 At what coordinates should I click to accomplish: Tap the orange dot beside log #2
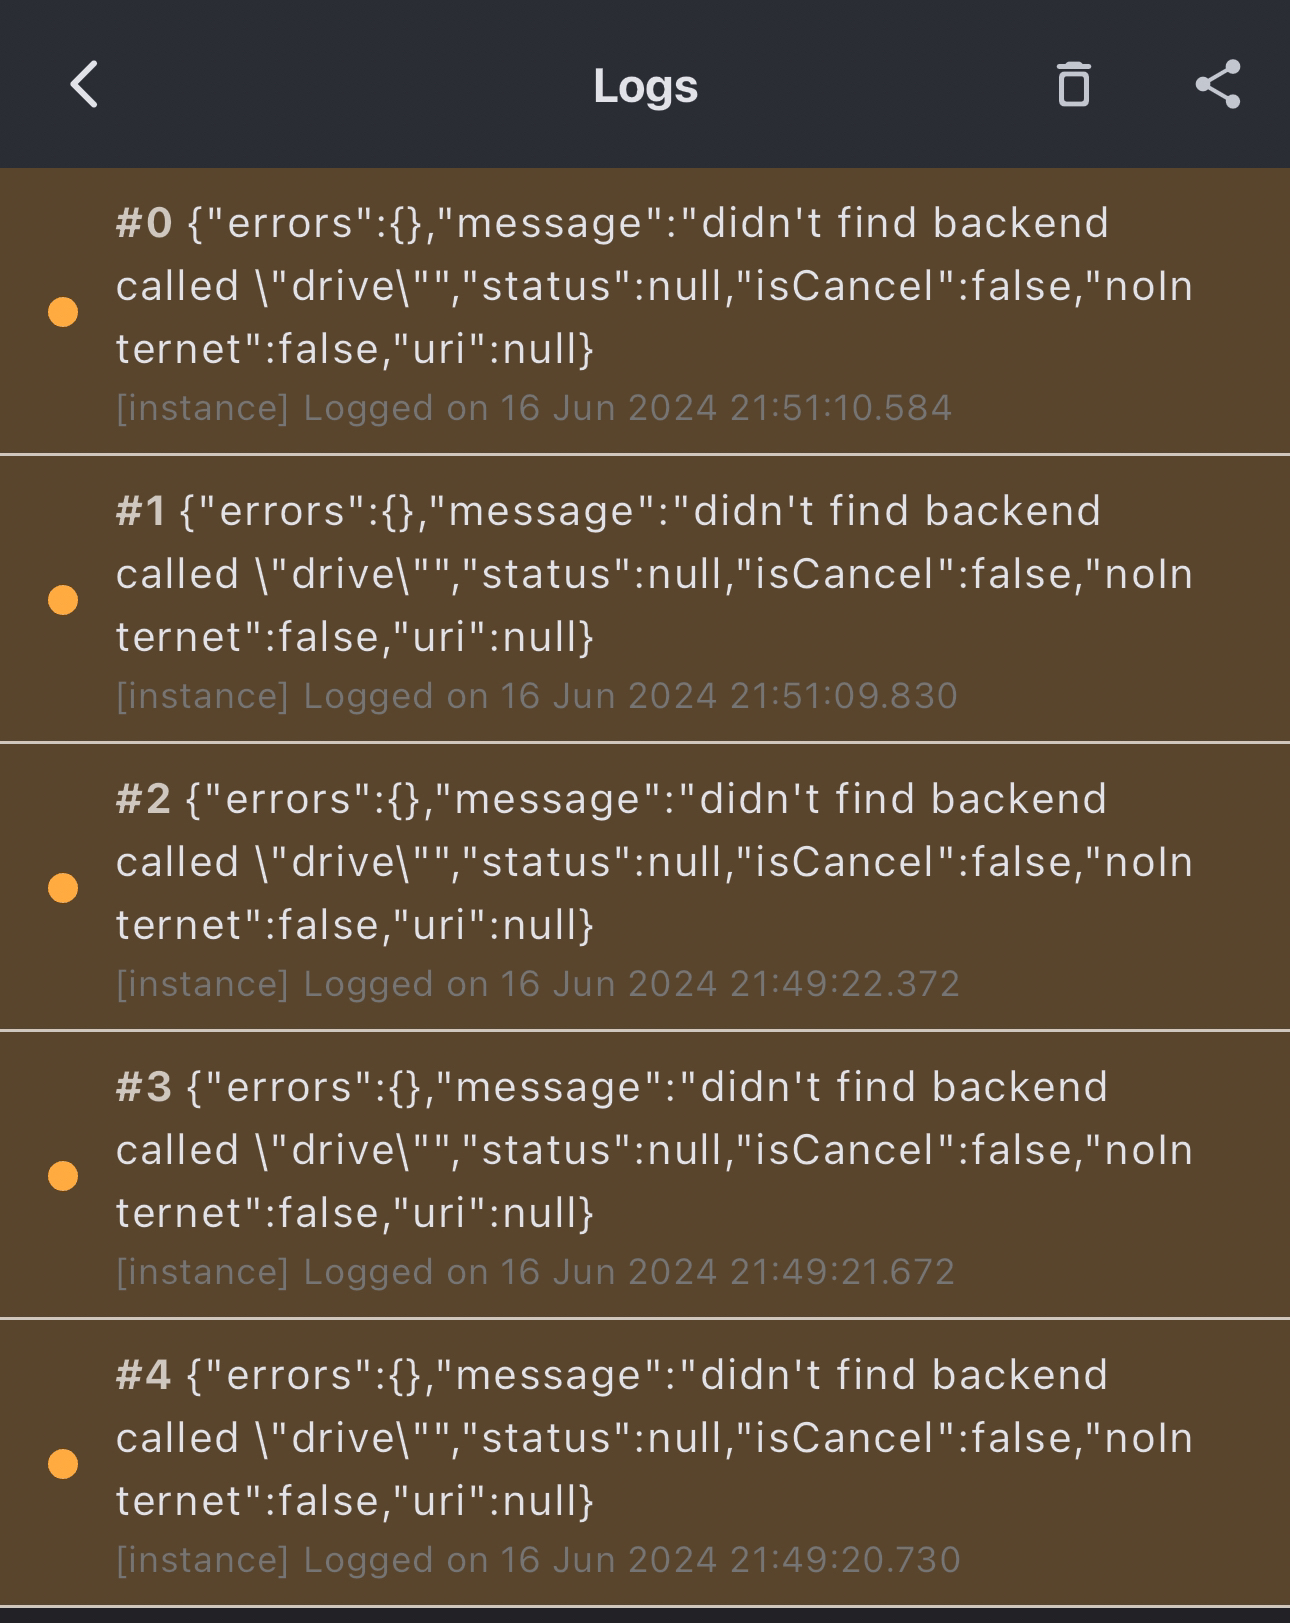[x=63, y=888]
